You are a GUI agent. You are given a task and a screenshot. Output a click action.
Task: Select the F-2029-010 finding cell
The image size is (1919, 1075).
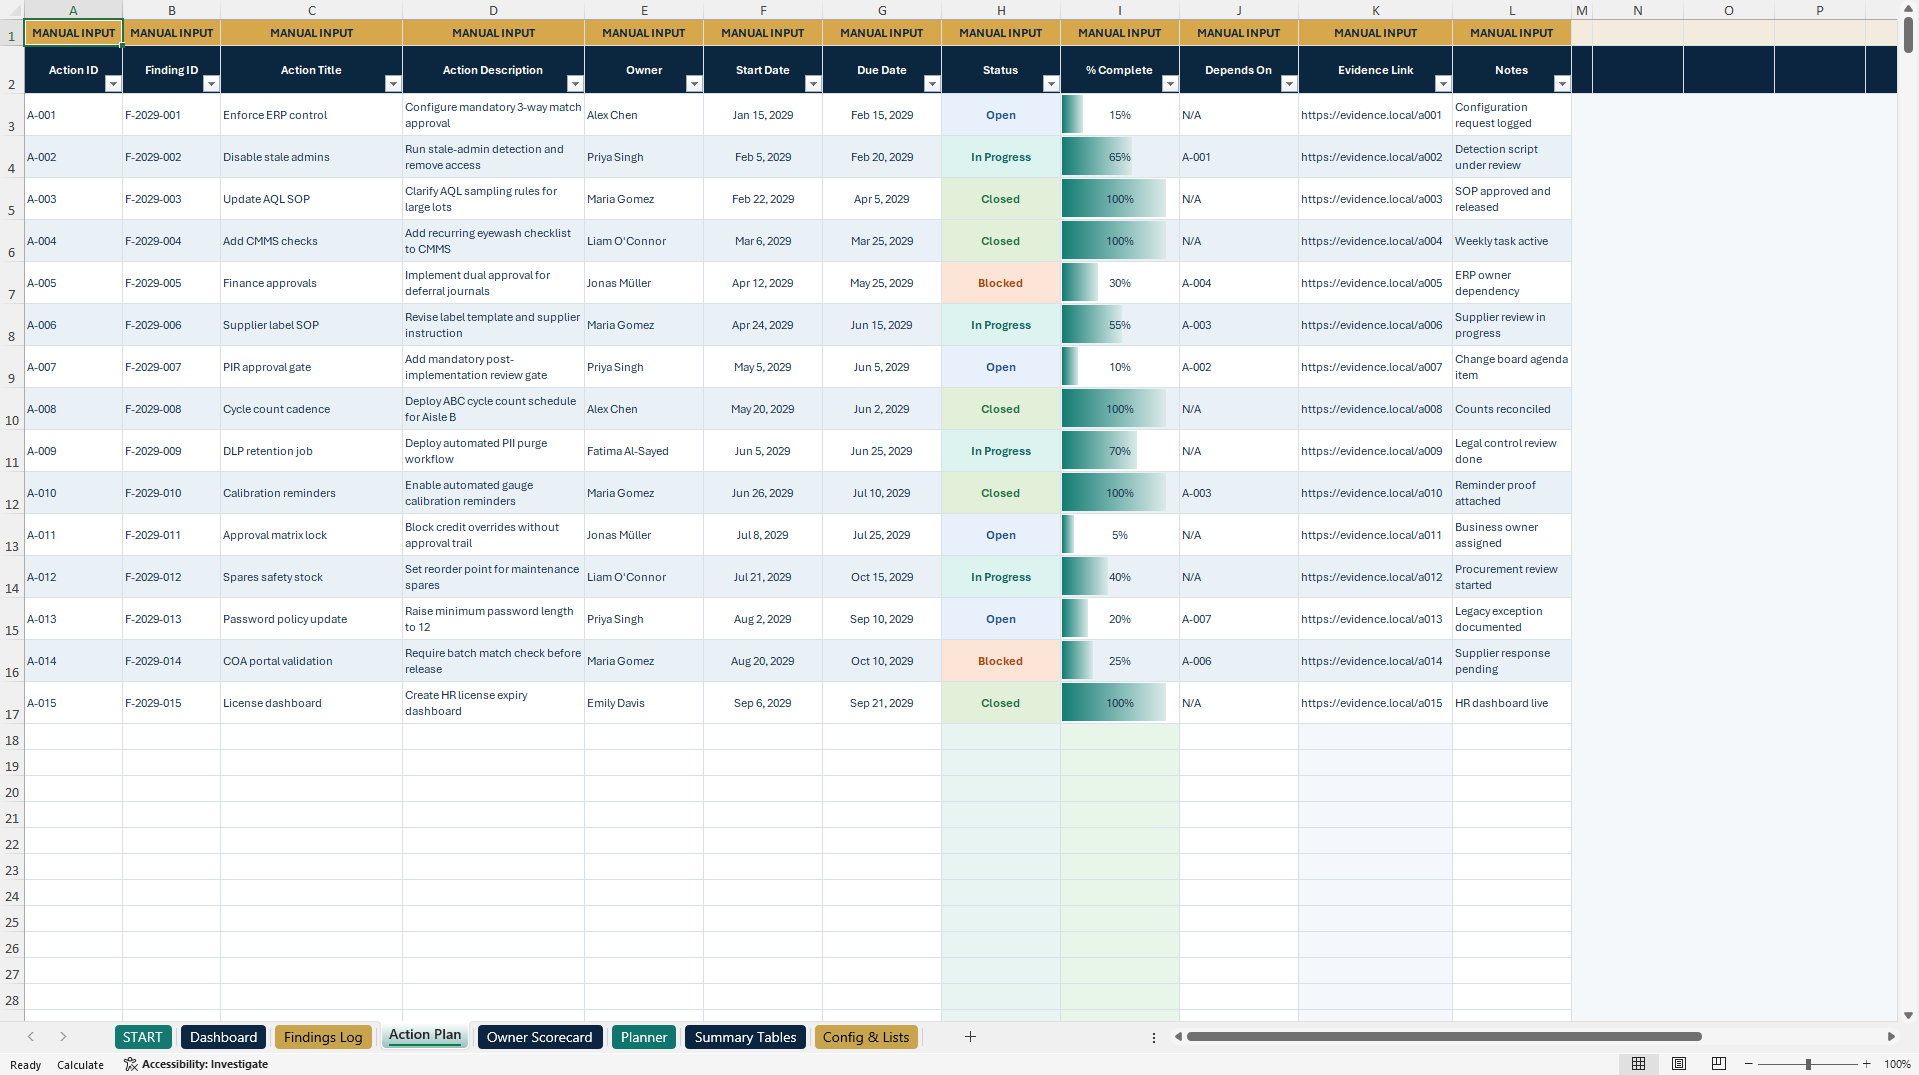tap(172, 493)
